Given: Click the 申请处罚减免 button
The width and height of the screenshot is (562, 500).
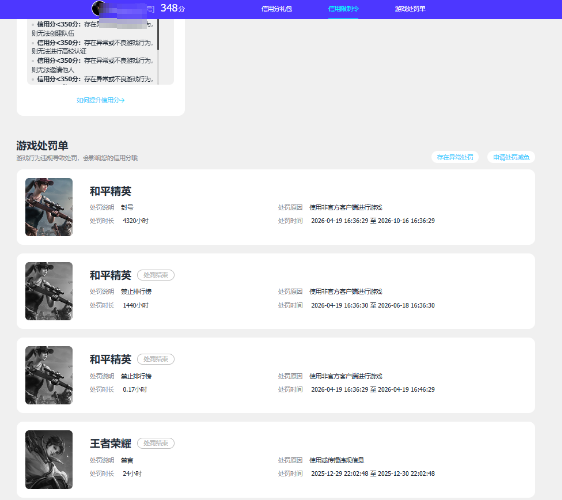Looking at the screenshot, I should [511, 157].
